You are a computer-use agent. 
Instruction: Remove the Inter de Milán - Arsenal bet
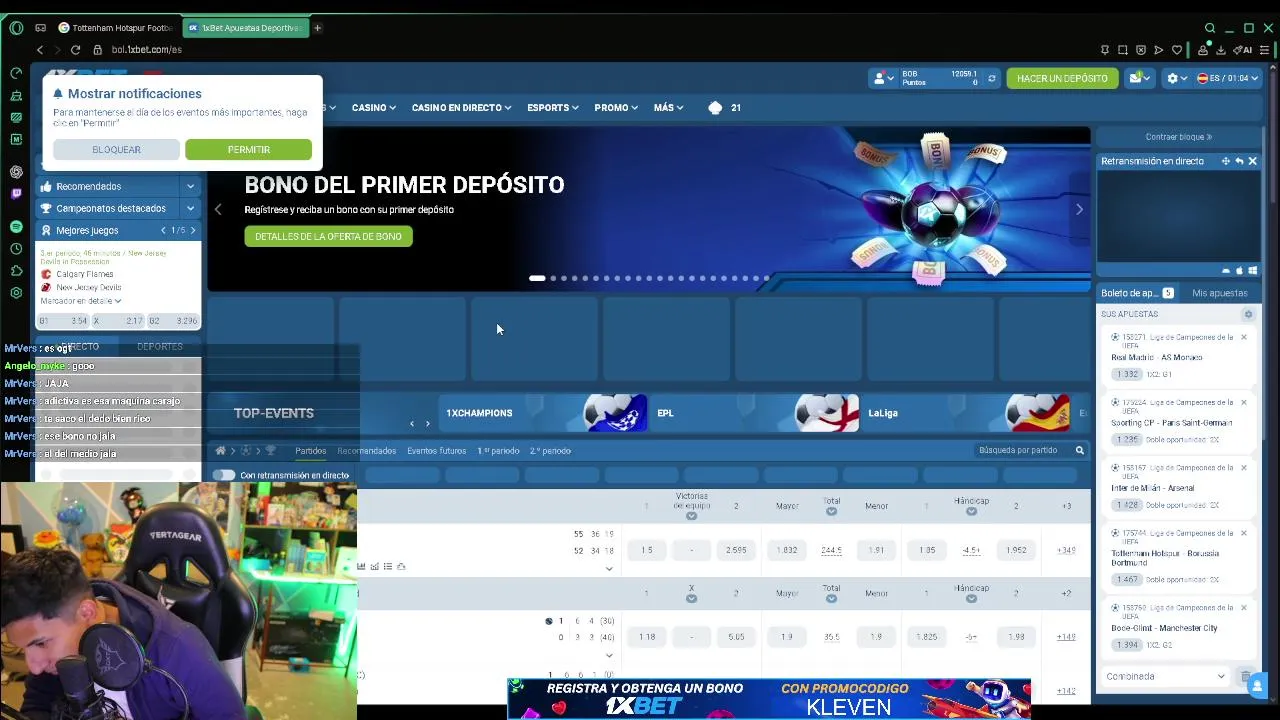(x=1244, y=467)
